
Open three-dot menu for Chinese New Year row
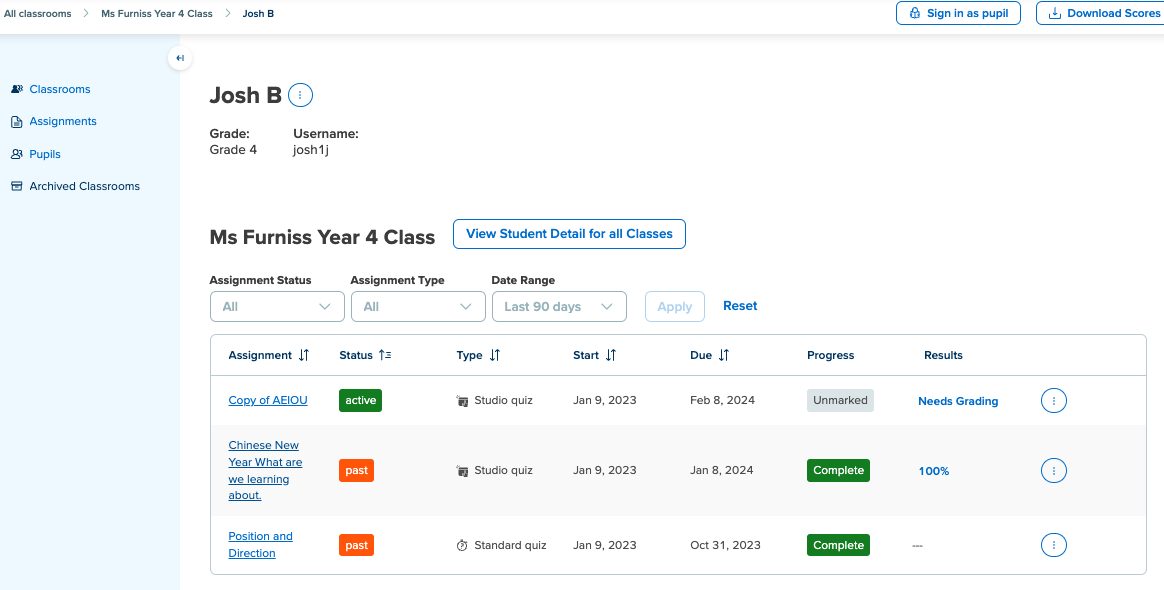pyautogui.click(x=1053, y=471)
